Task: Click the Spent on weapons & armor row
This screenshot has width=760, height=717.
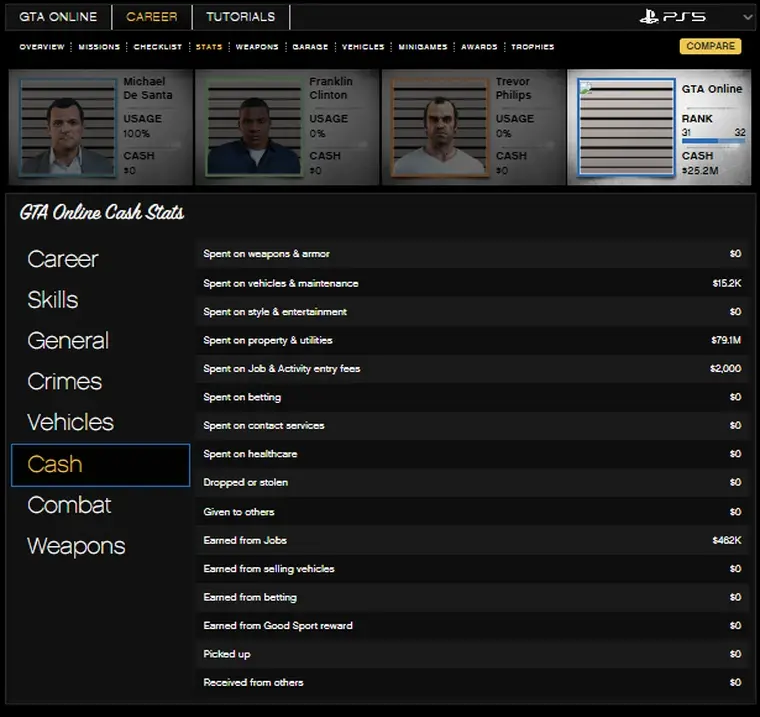Action: point(472,254)
